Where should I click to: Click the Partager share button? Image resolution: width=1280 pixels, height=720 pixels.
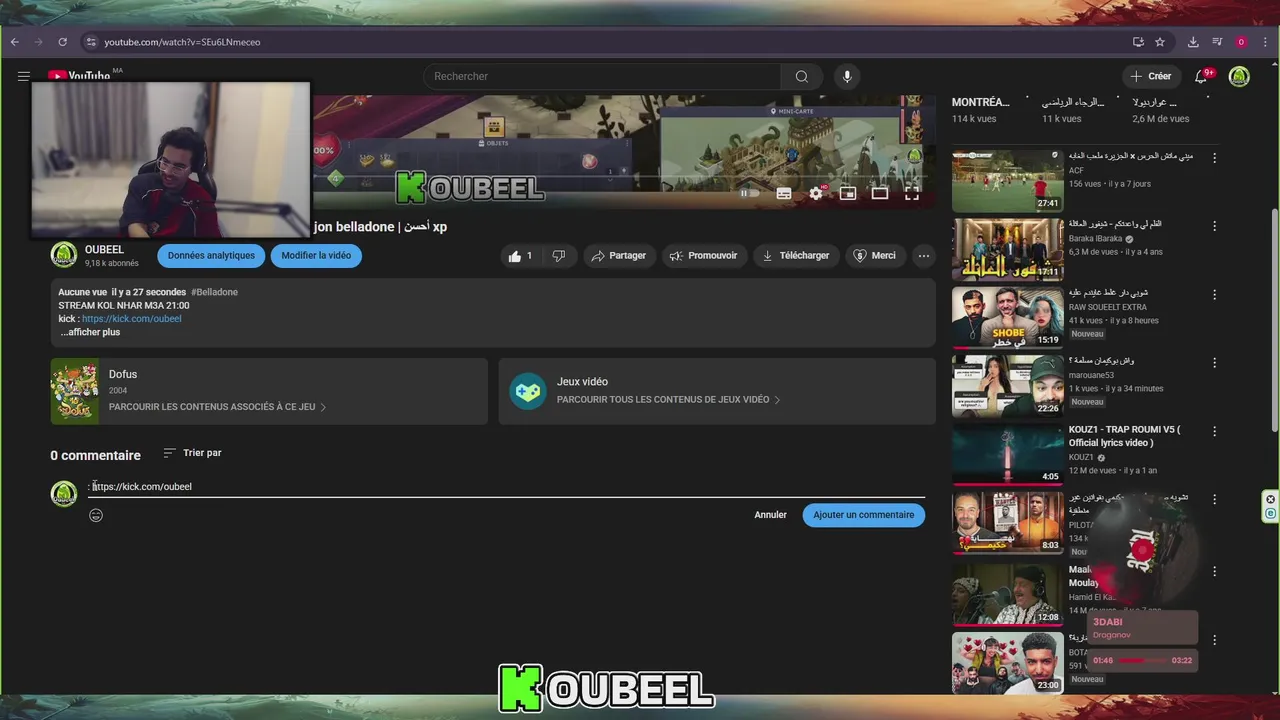[618, 256]
